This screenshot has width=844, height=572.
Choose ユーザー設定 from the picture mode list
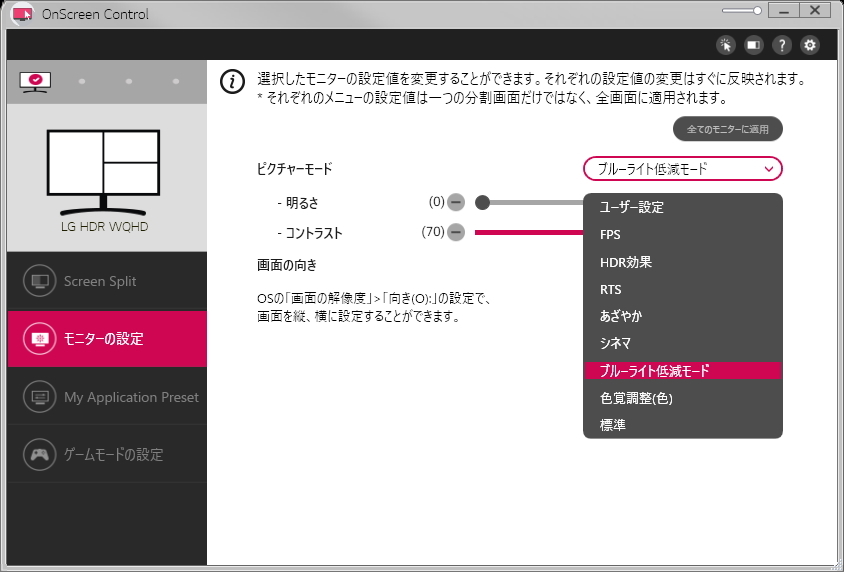(x=683, y=207)
